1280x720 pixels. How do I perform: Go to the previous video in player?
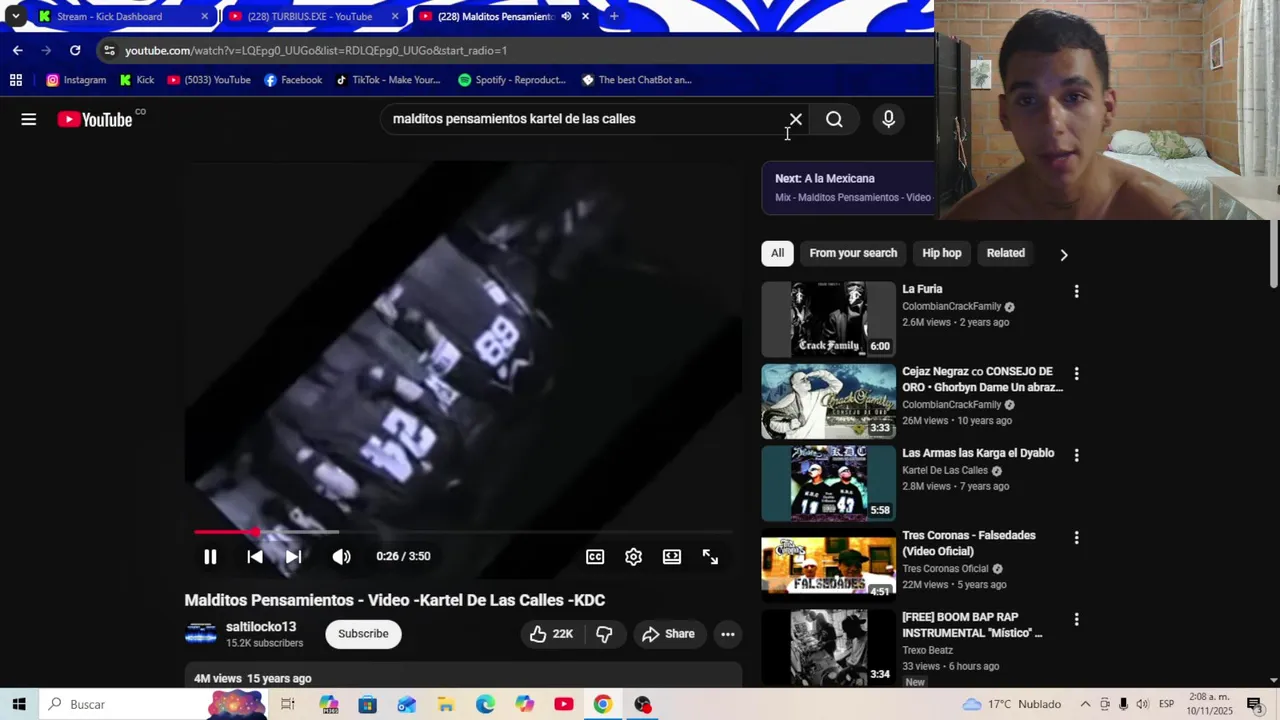[x=255, y=556]
